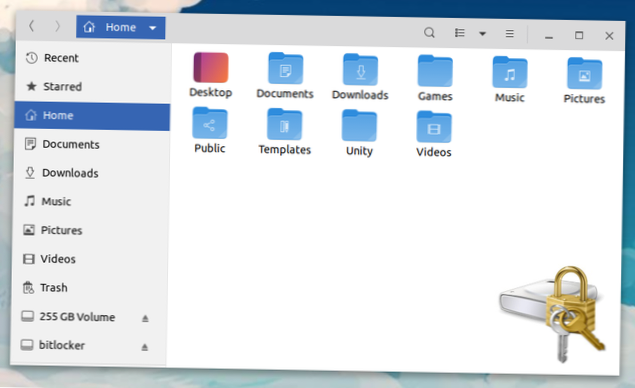Click the Home path bar button

pos(121,28)
